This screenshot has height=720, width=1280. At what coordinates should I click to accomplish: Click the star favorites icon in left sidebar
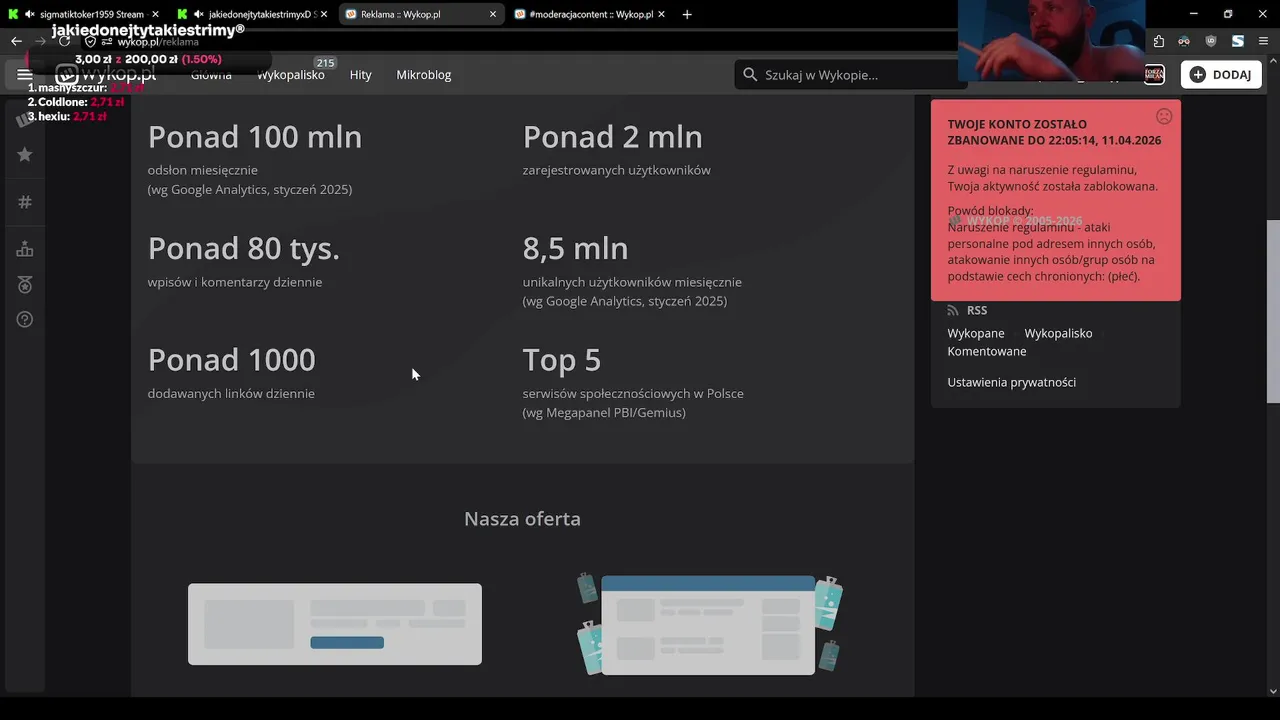[25, 154]
